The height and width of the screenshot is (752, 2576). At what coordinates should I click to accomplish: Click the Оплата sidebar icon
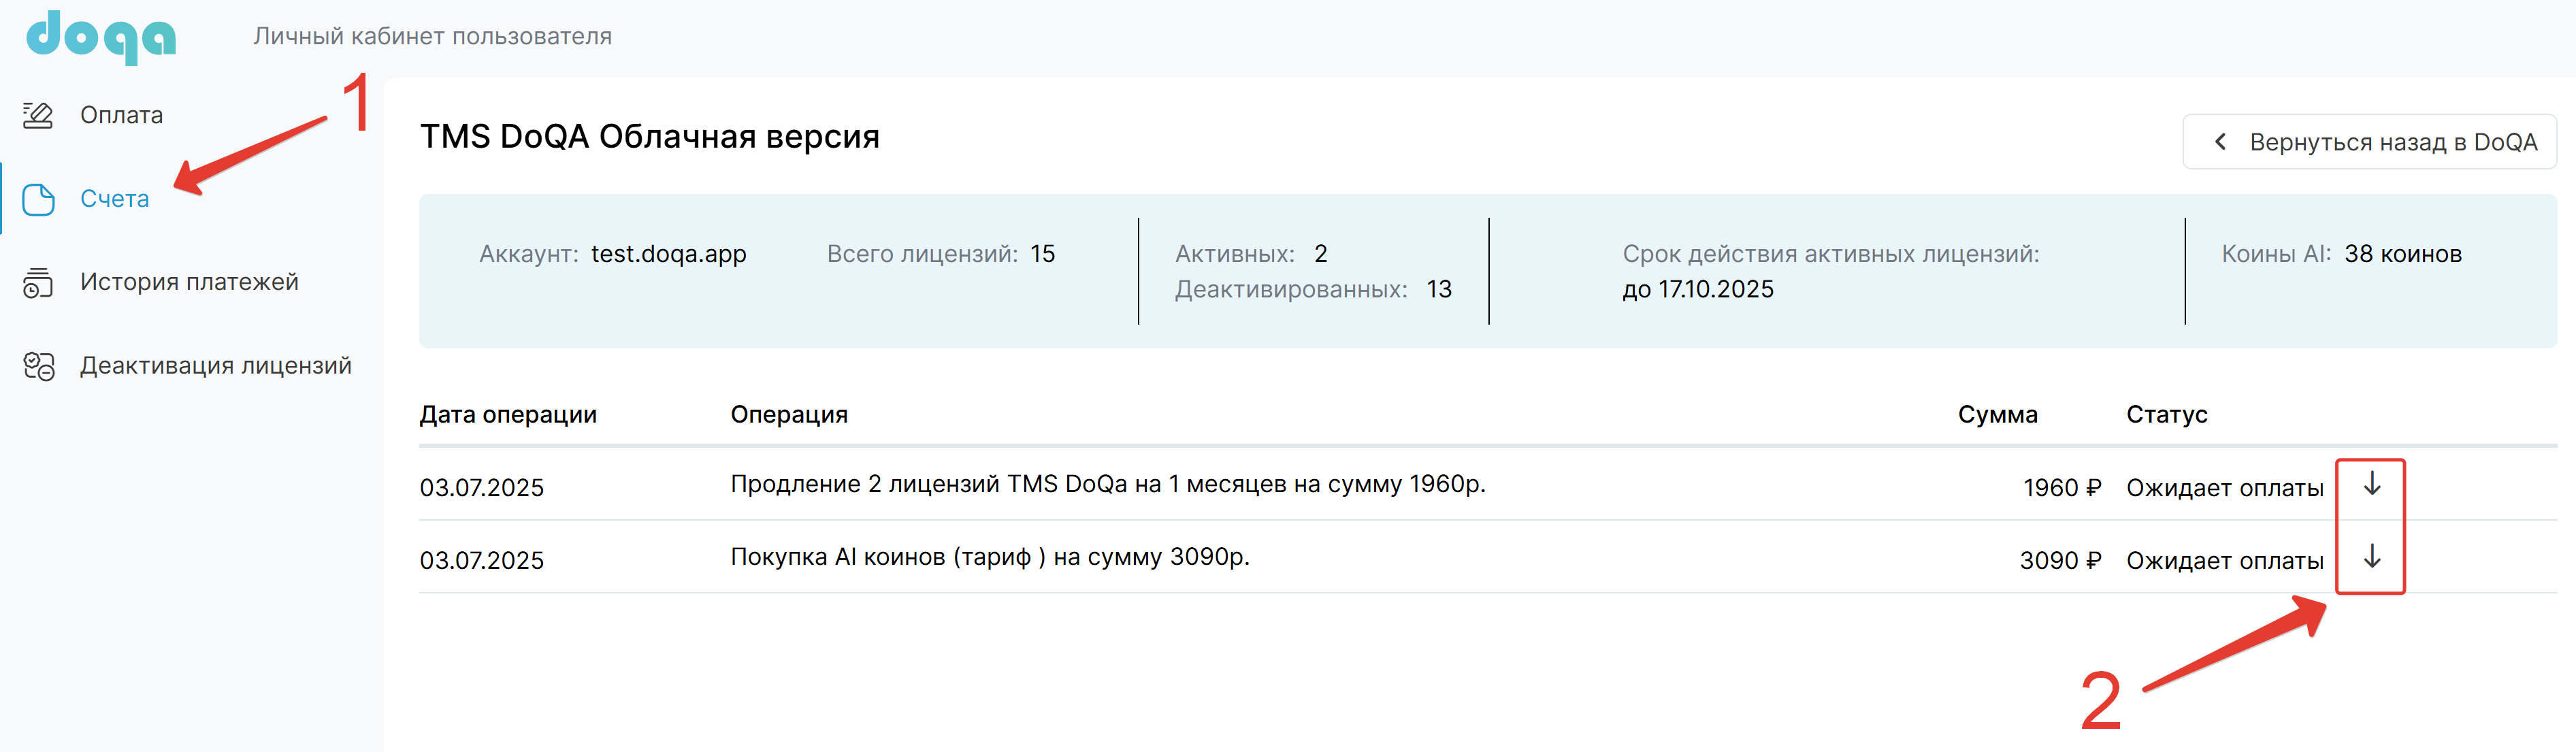tap(38, 116)
